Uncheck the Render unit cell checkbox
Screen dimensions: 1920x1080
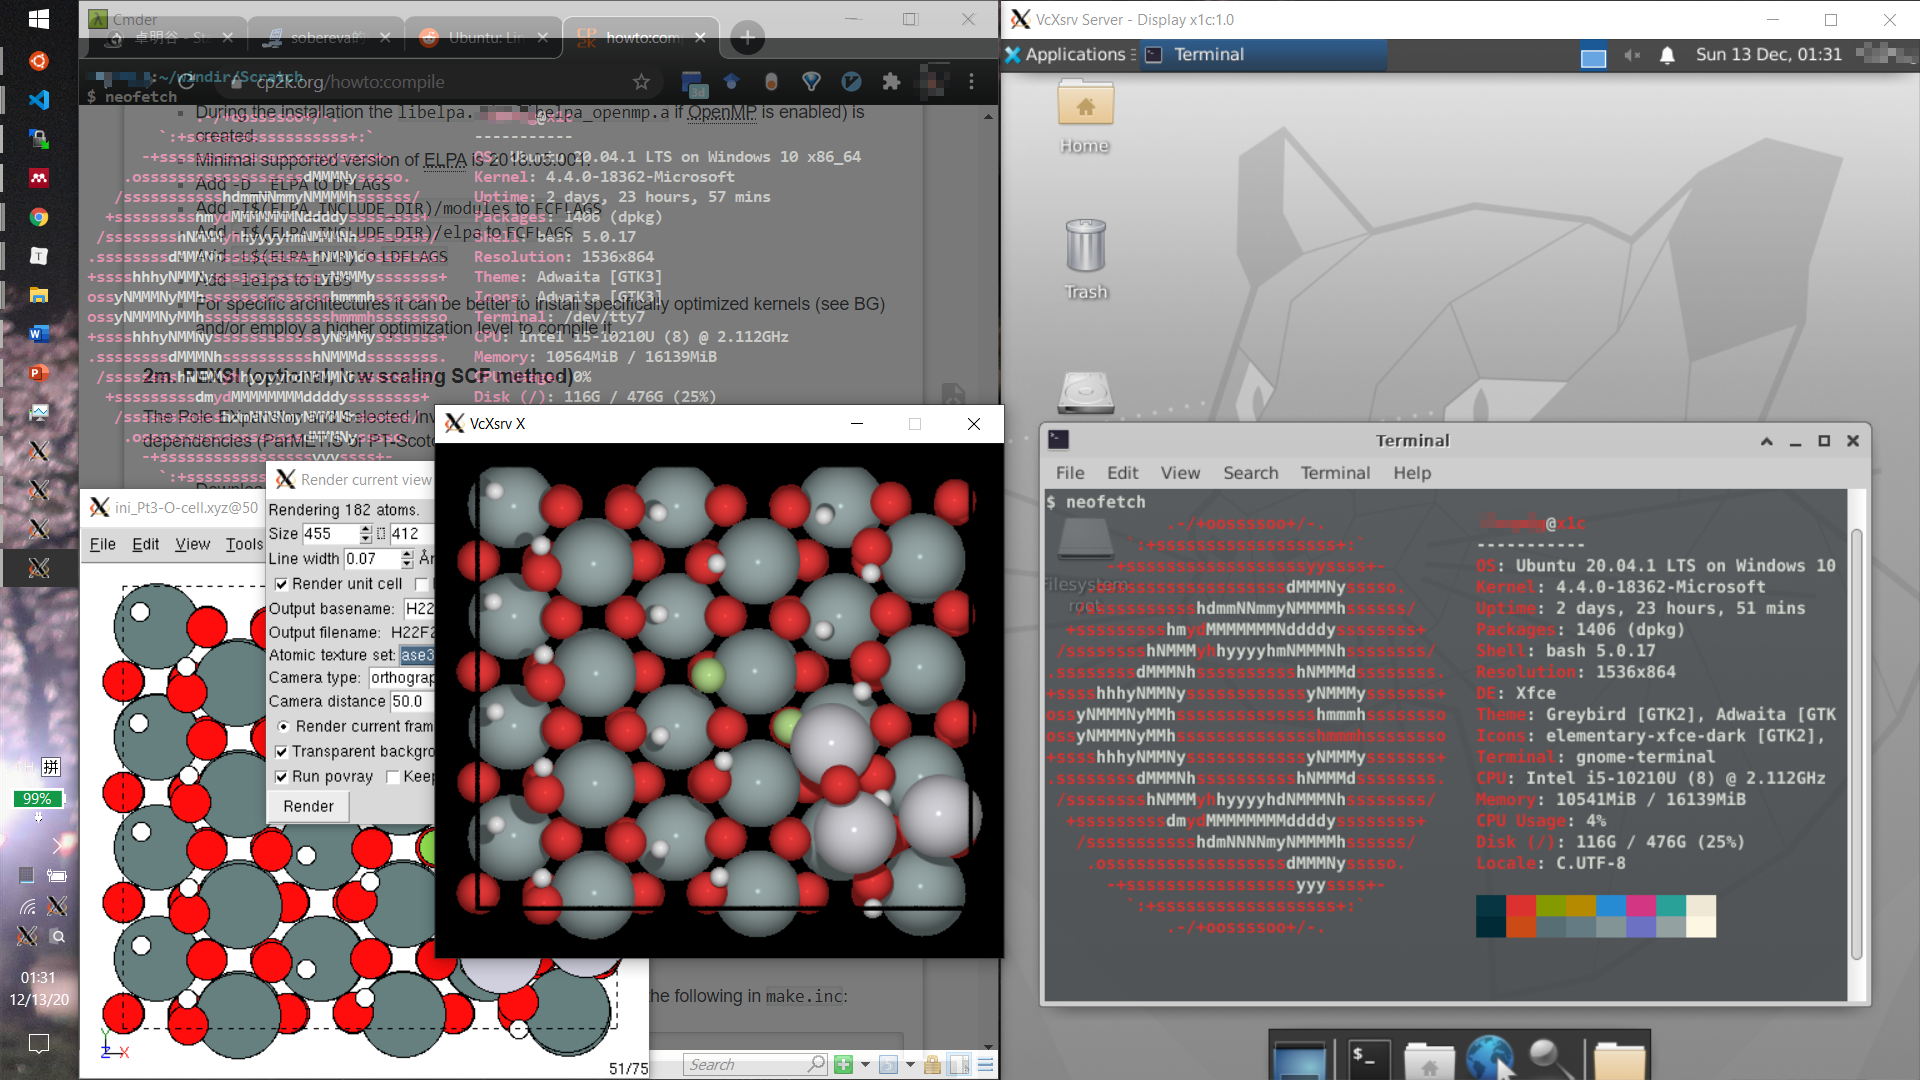click(282, 584)
